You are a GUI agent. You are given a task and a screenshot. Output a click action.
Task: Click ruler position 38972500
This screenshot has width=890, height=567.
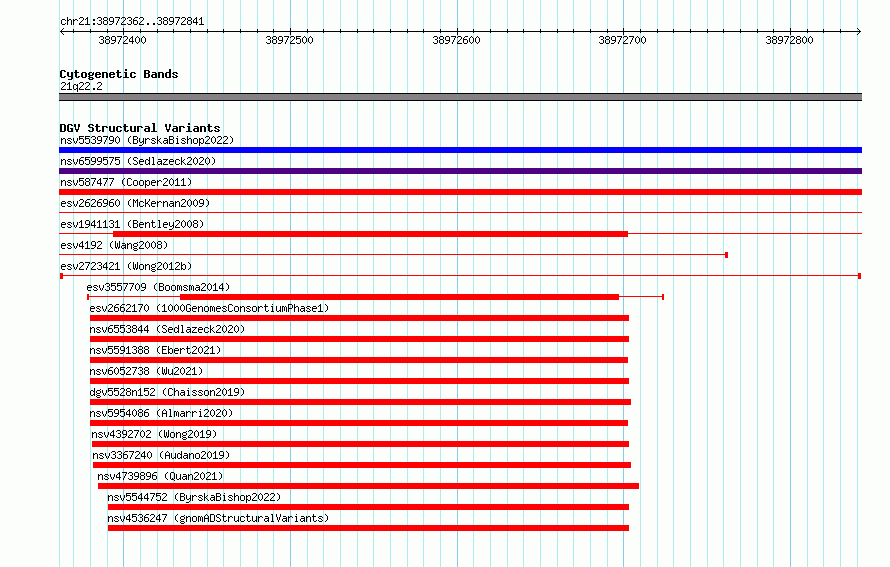click(x=289, y=40)
